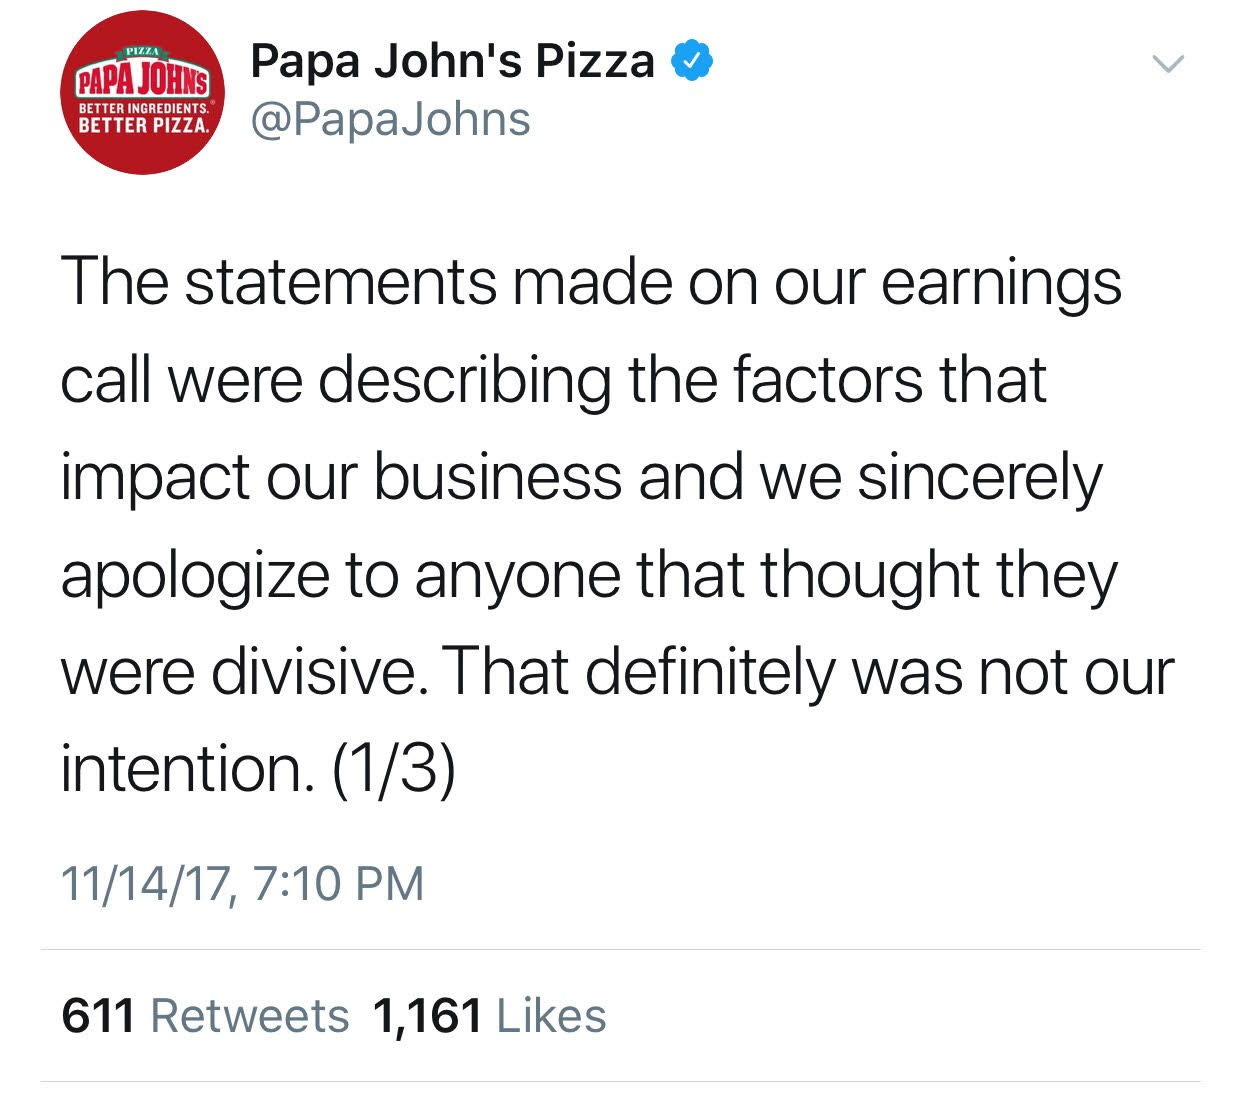Viewport: 1242px width, 1094px height.
Task: Open the 11/14/17 date in the timestamp
Action: pyautogui.click(x=148, y=884)
